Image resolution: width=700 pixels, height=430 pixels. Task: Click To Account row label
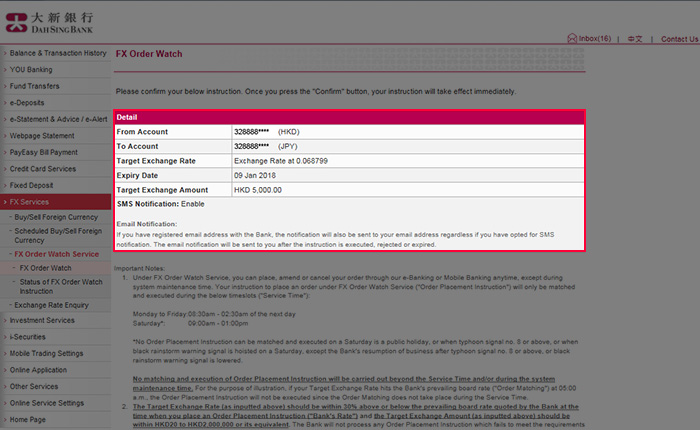pyautogui.click(x=138, y=146)
